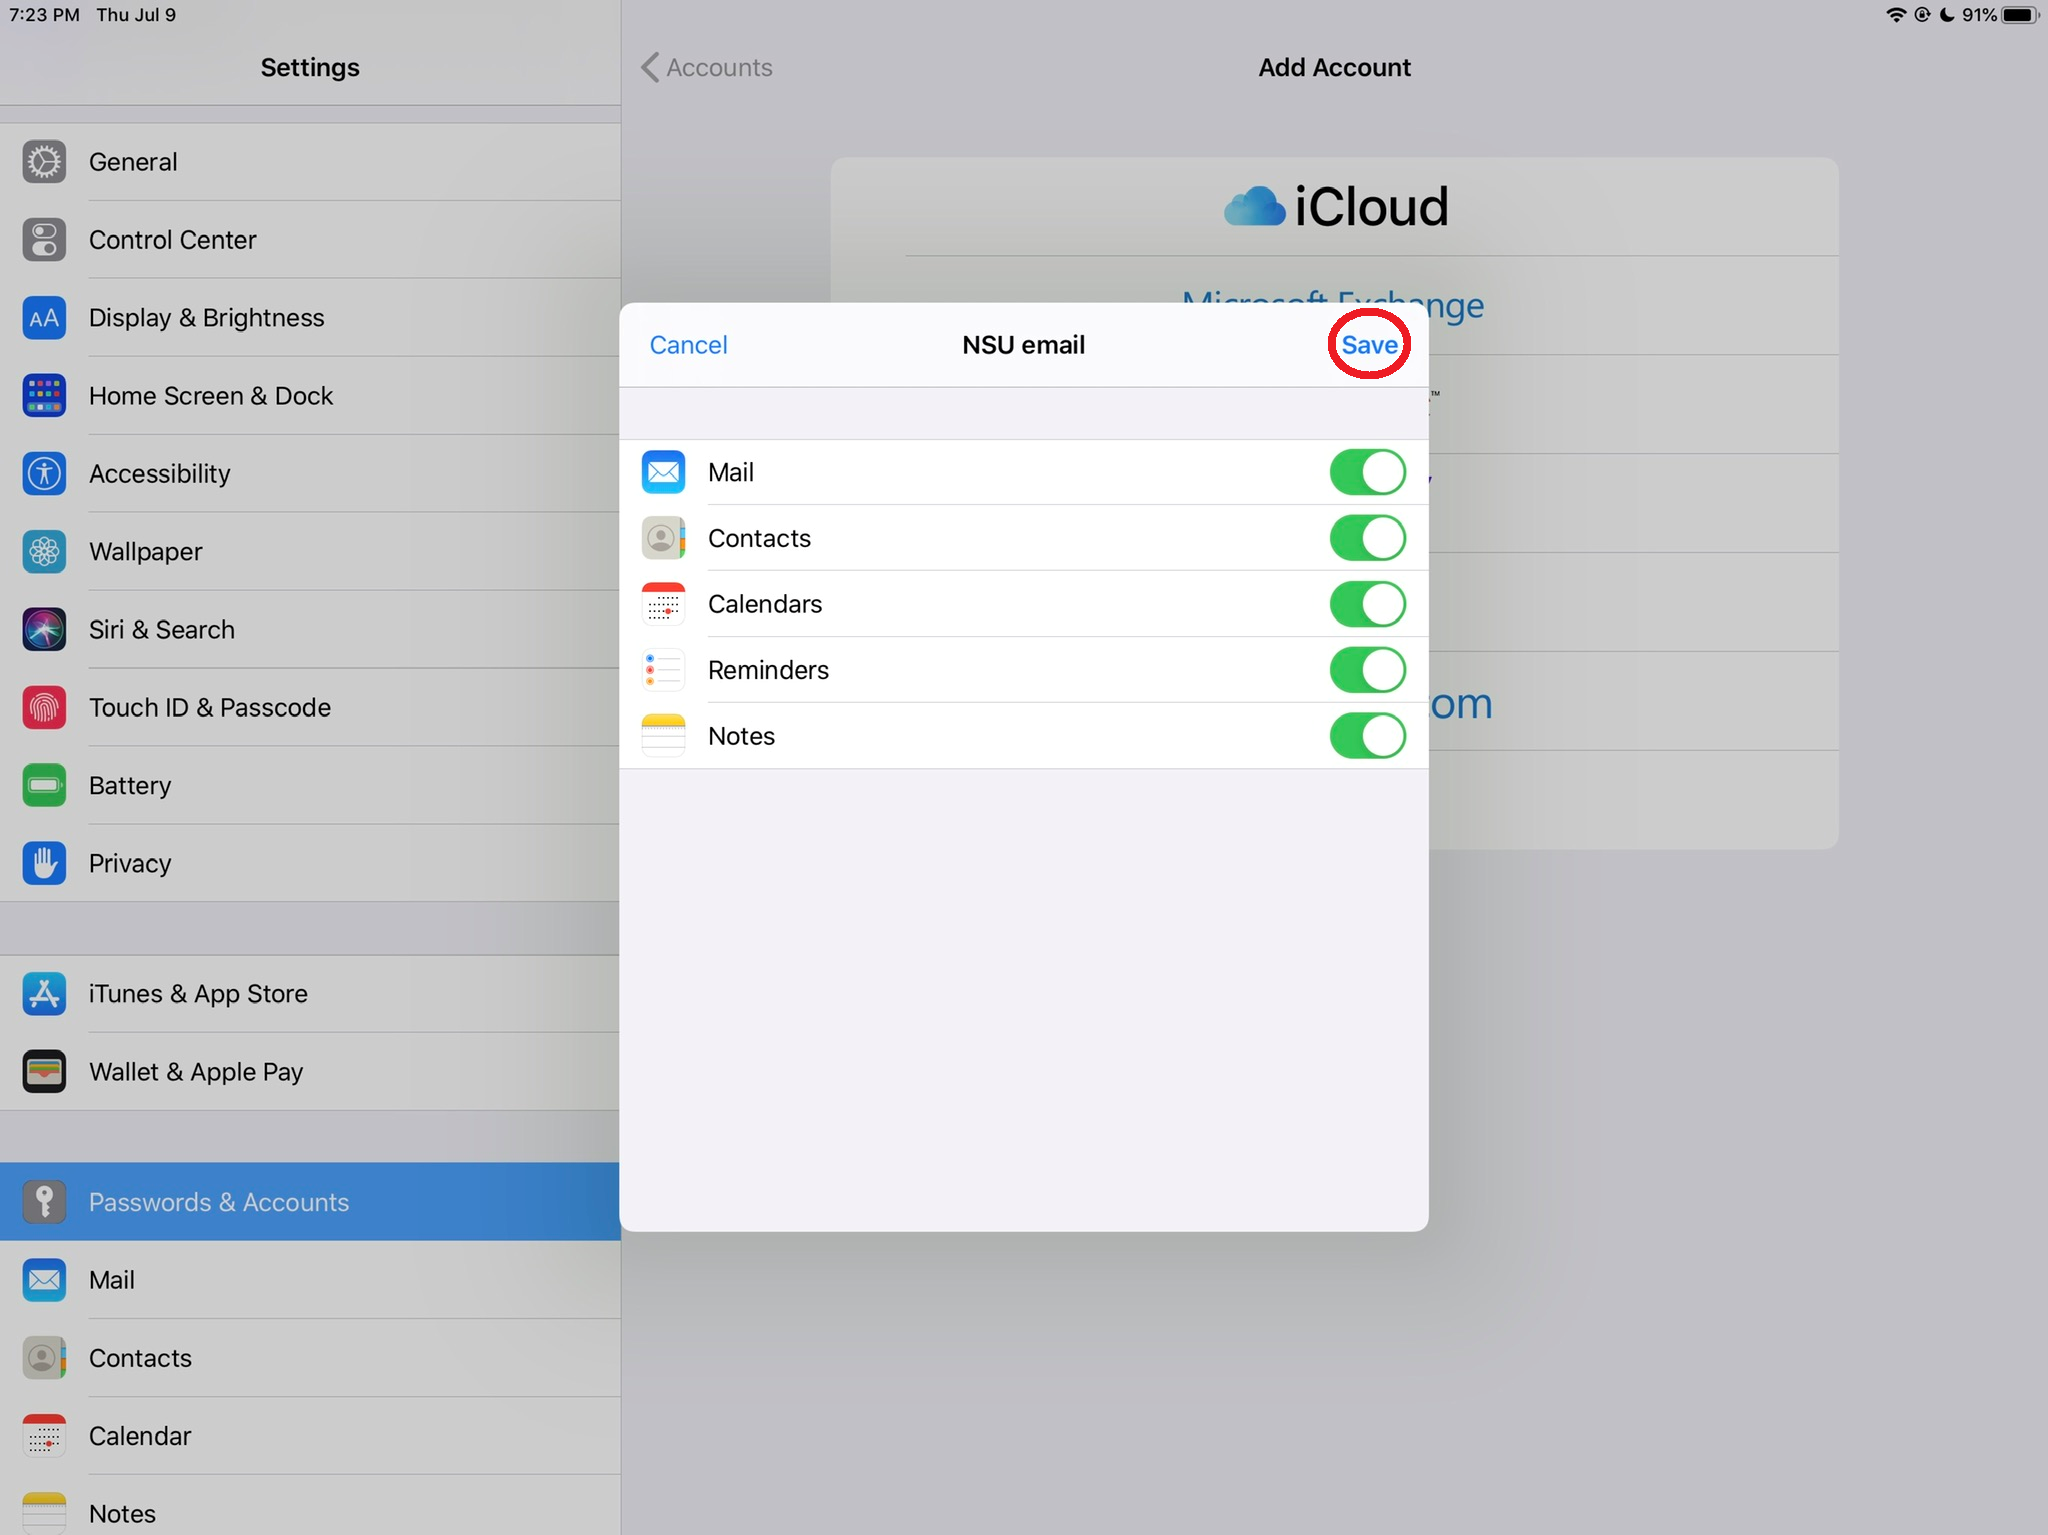Viewport: 2048px width, 1535px height.
Task: Turn off the Mail sync toggle
Action: [1367, 472]
